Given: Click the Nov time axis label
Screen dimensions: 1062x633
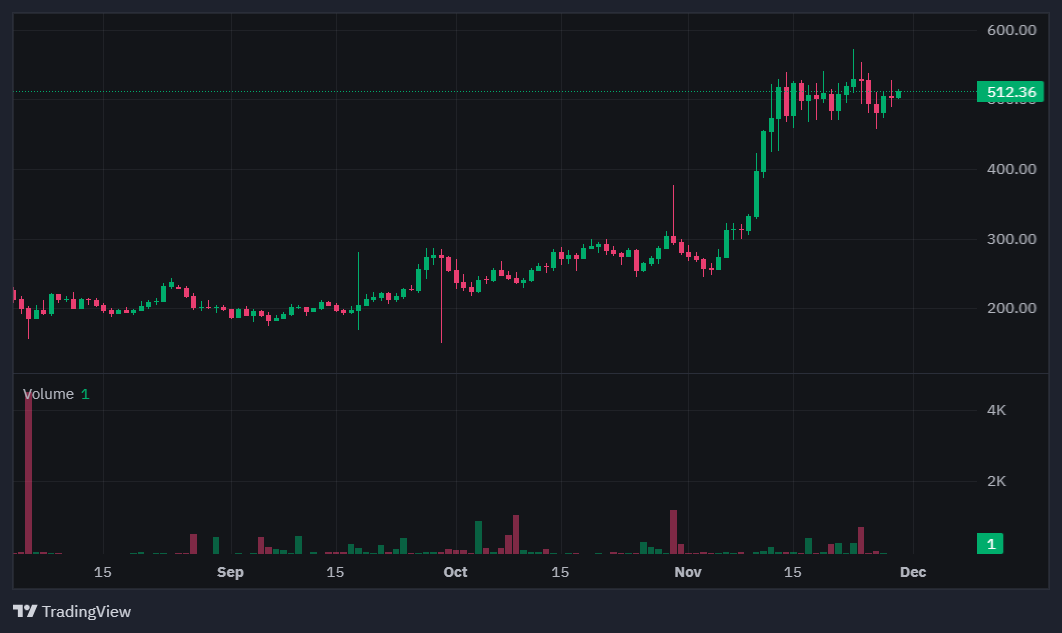Looking at the screenshot, I should click(687, 572).
